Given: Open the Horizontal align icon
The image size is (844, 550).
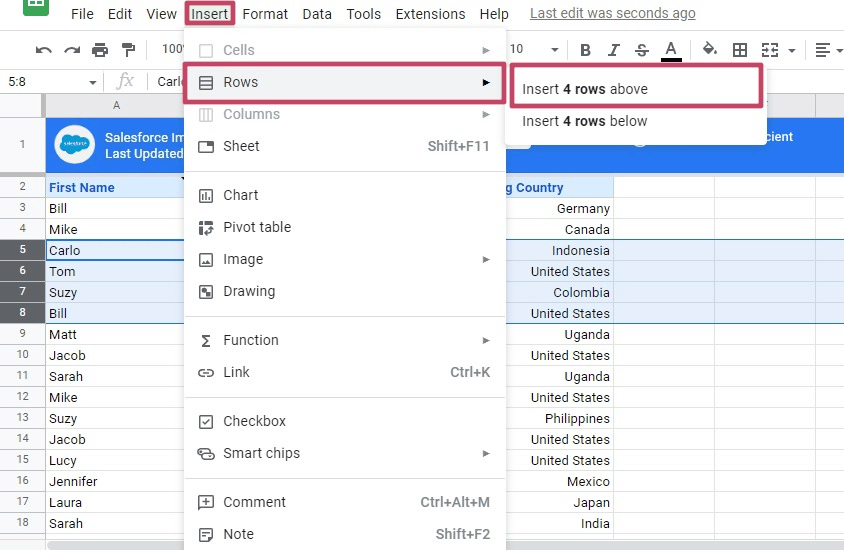Looking at the screenshot, I should [822, 50].
